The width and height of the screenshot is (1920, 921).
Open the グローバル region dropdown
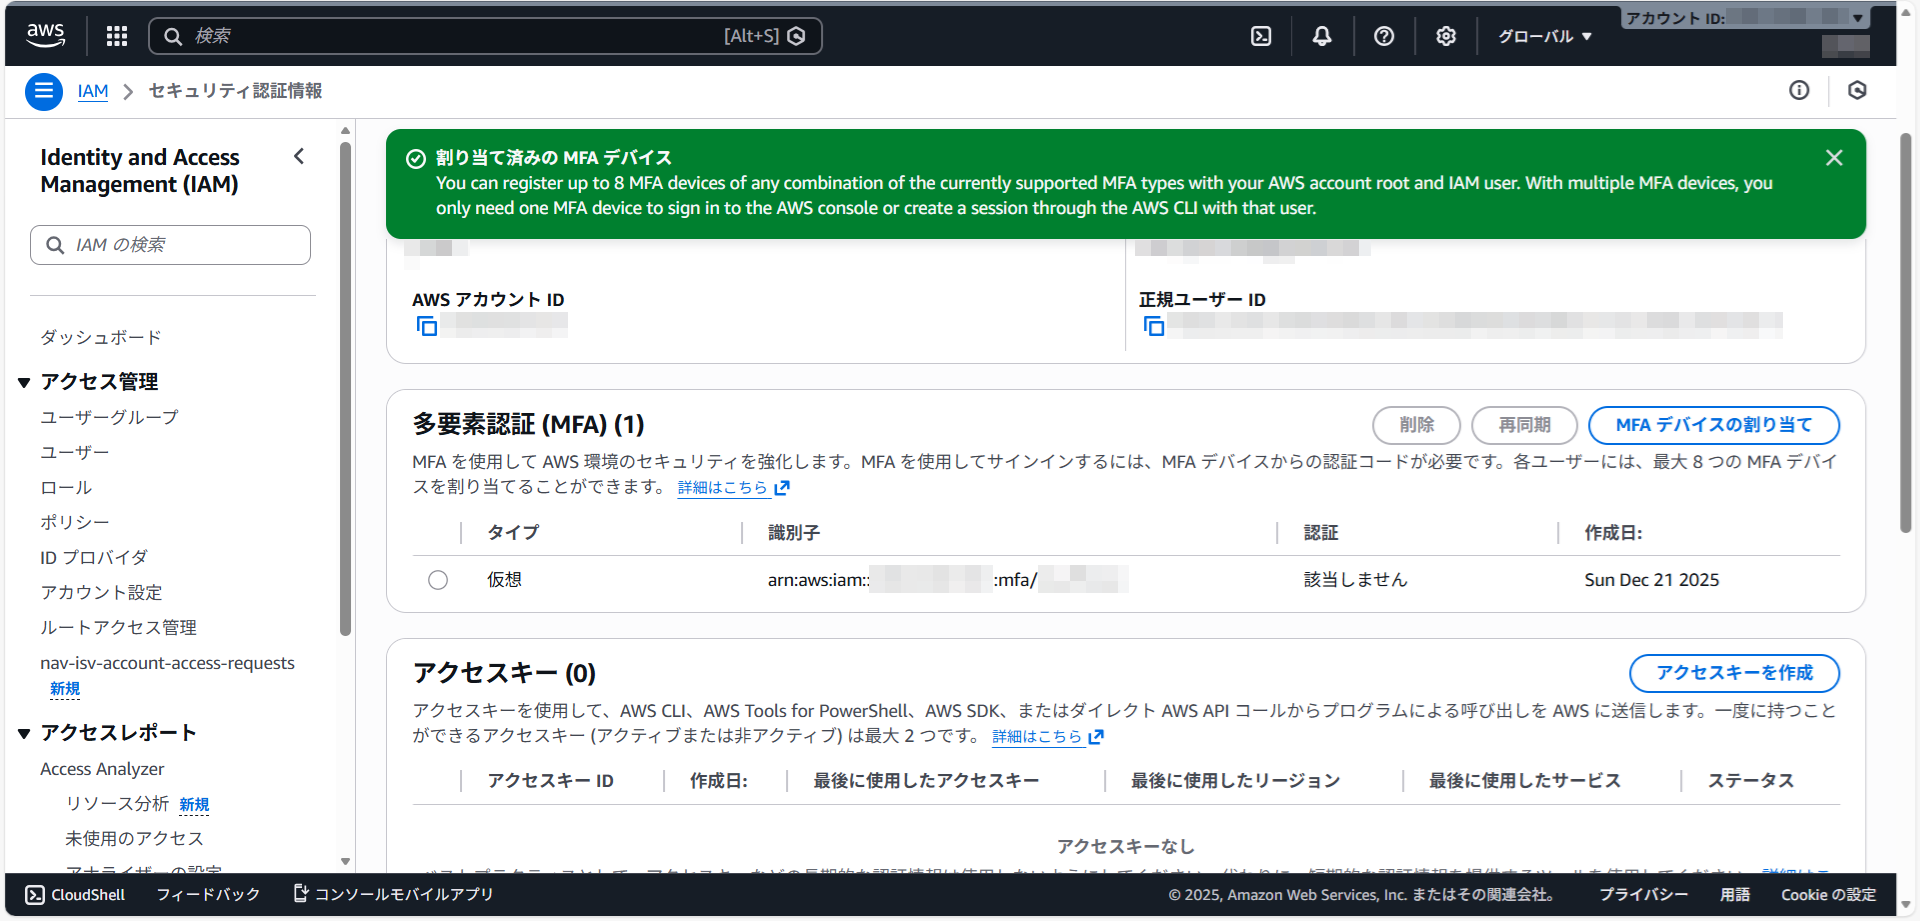pos(1544,36)
